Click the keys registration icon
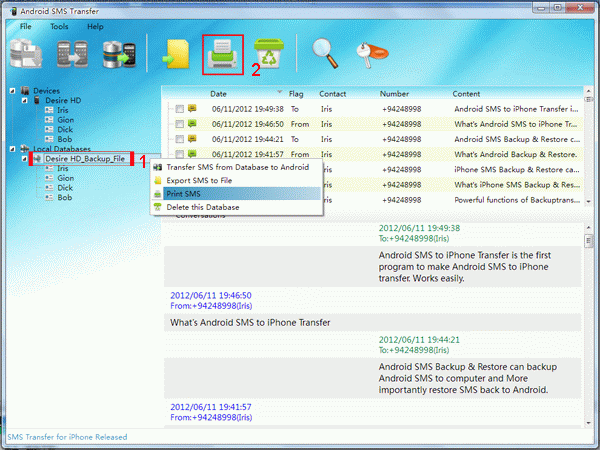 pyautogui.click(x=372, y=54)
